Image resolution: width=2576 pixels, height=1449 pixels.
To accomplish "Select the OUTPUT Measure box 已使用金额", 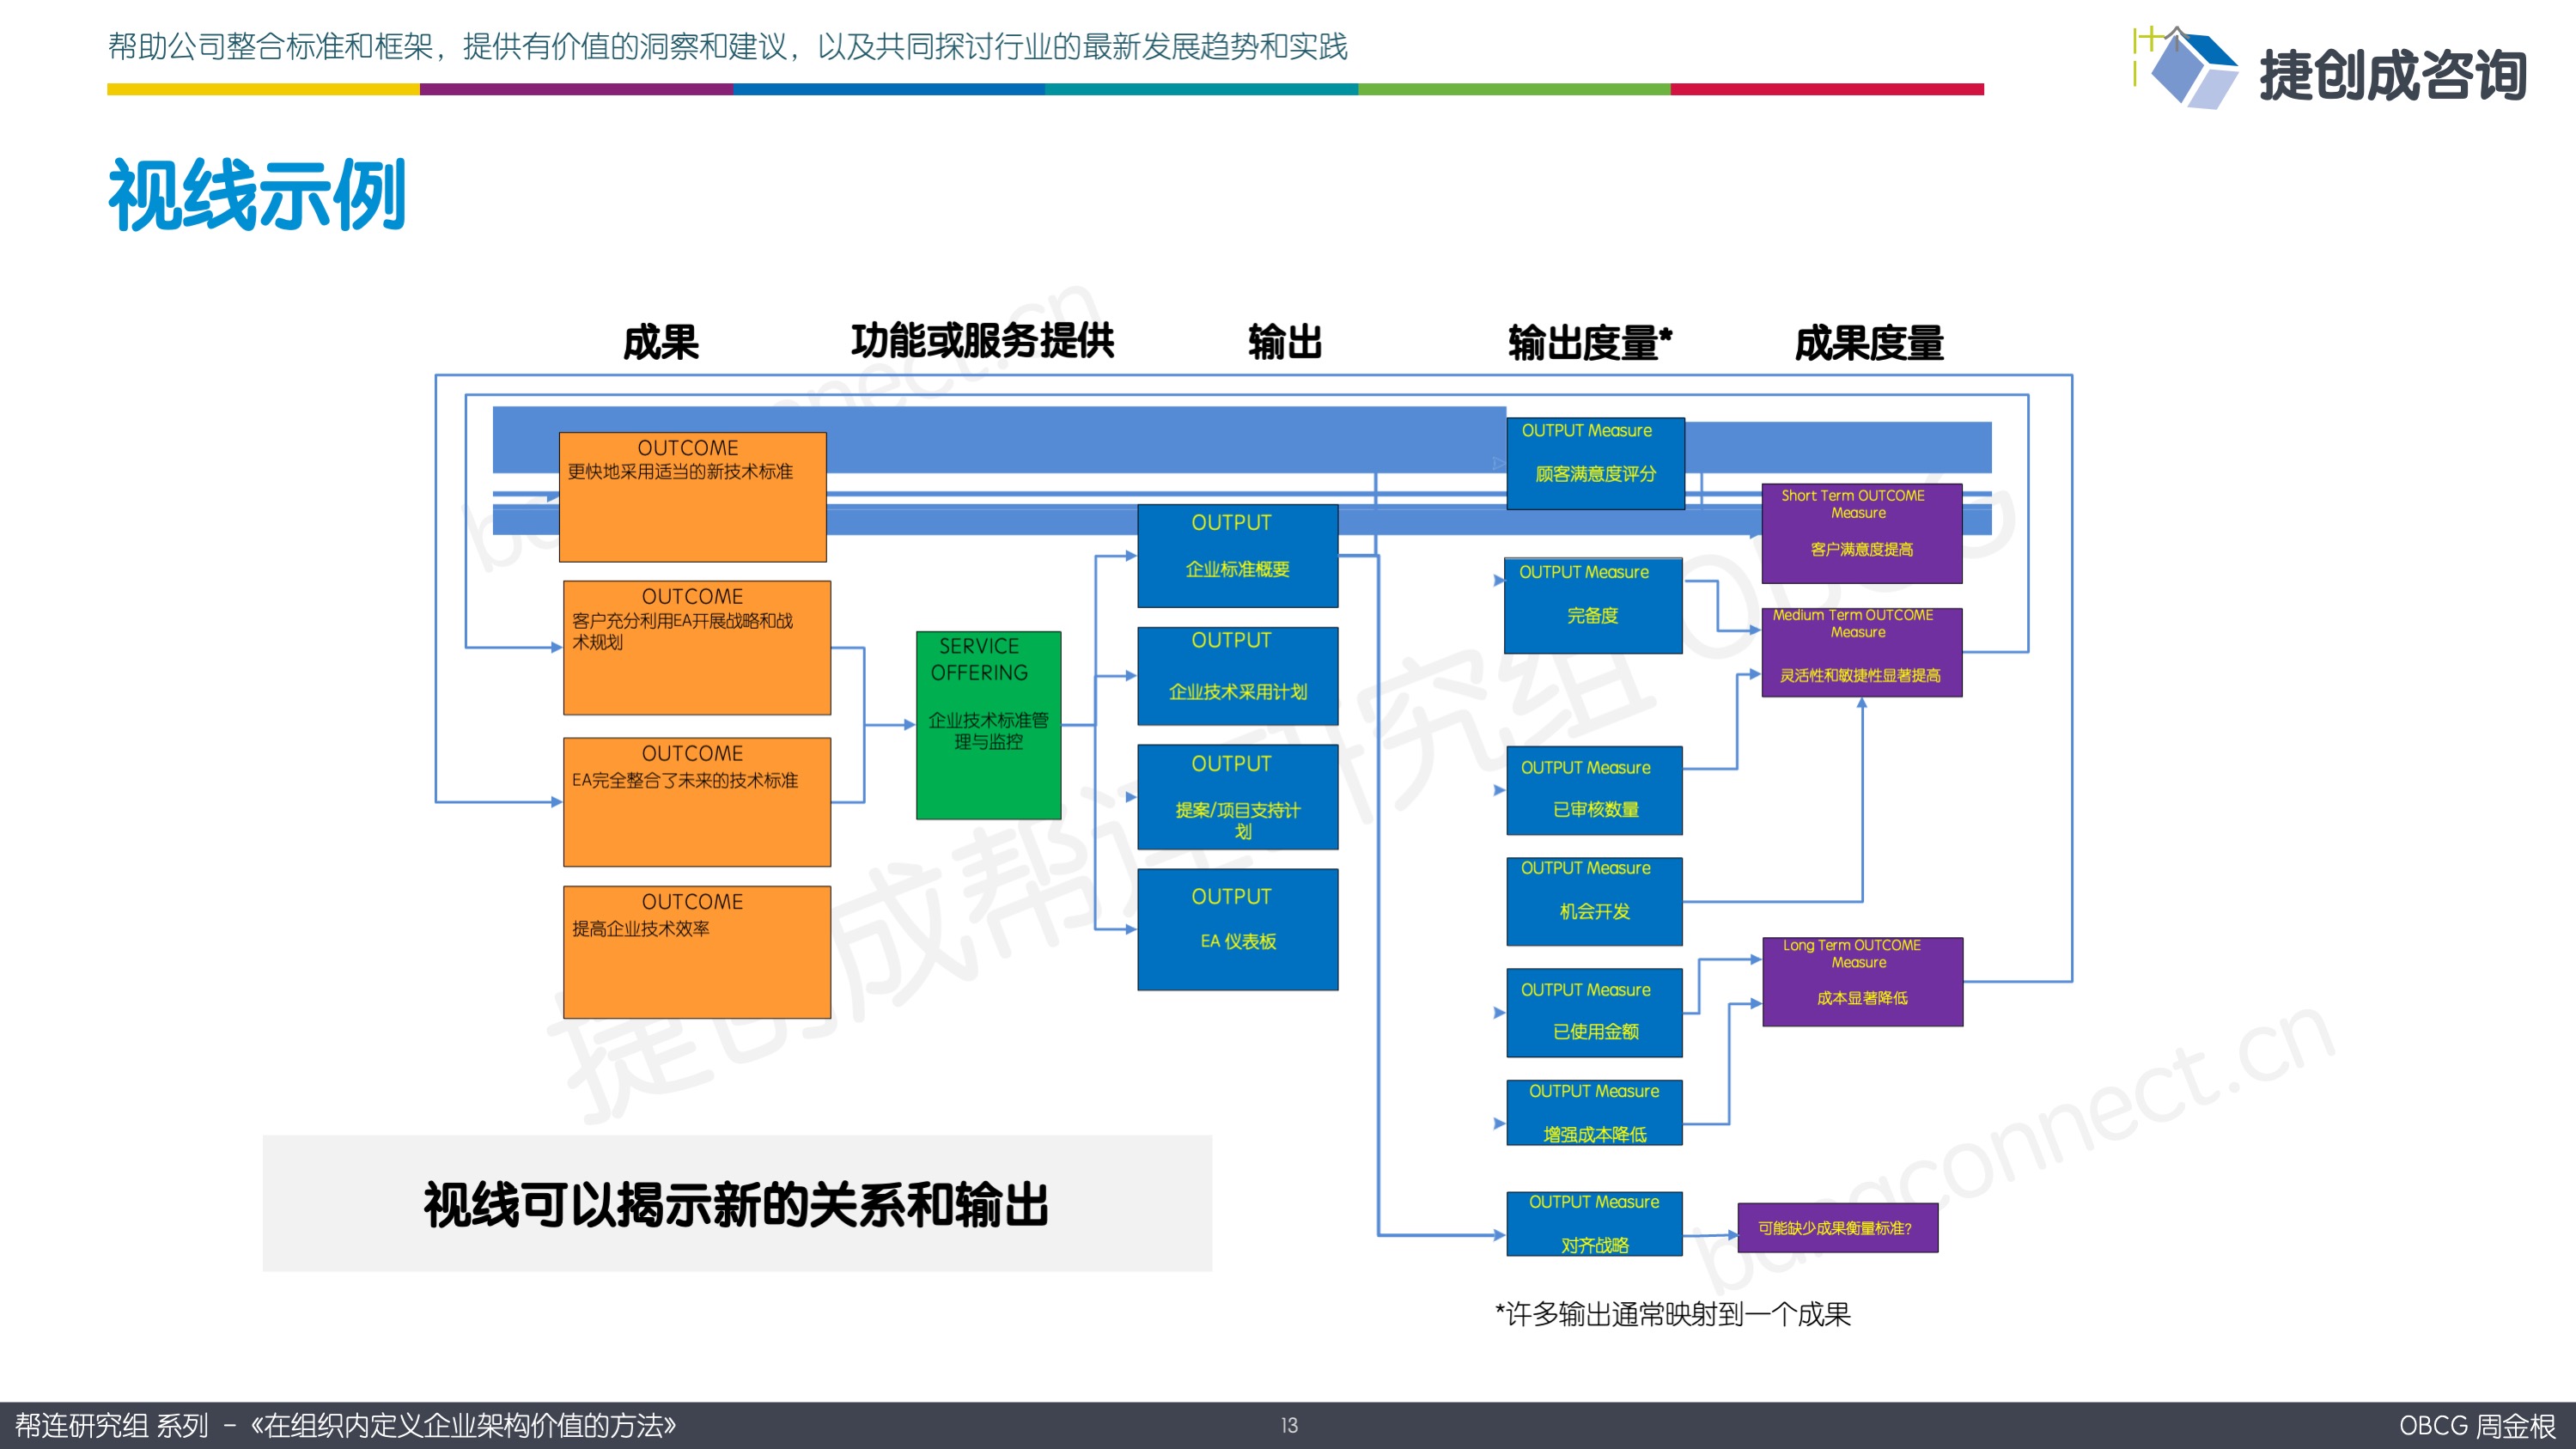I will 1594,1012.
